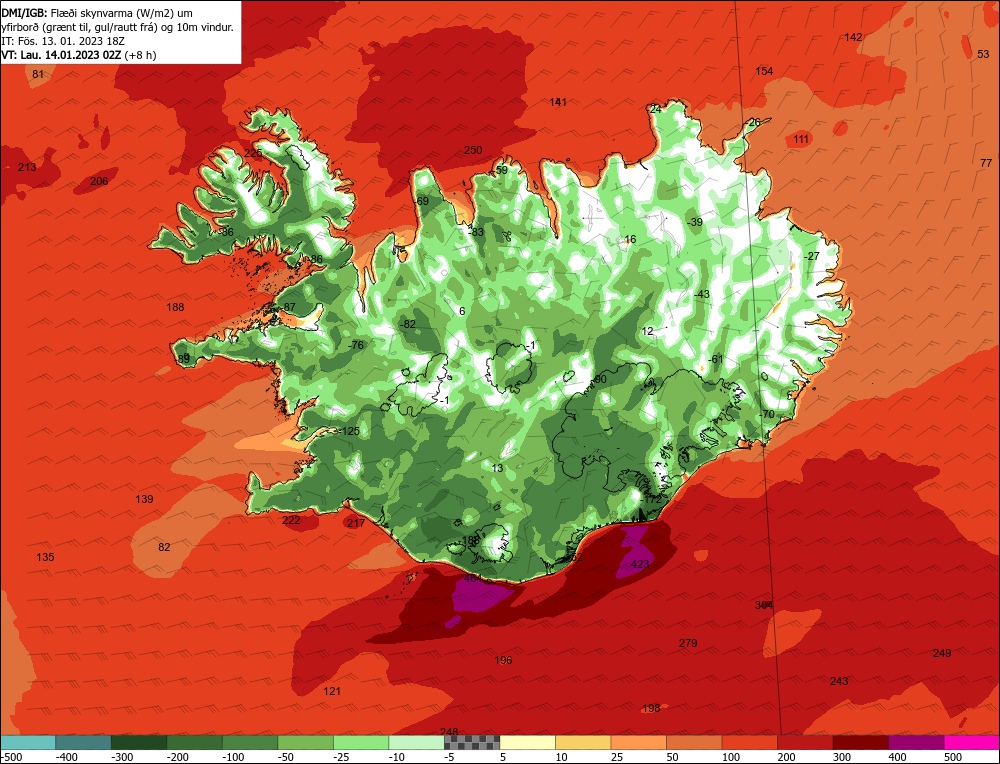This screenshot has width=1000, height=764.
Task: Select the value 196 south of Iceland
Action: pyautogui.click(x=503, y=660)
